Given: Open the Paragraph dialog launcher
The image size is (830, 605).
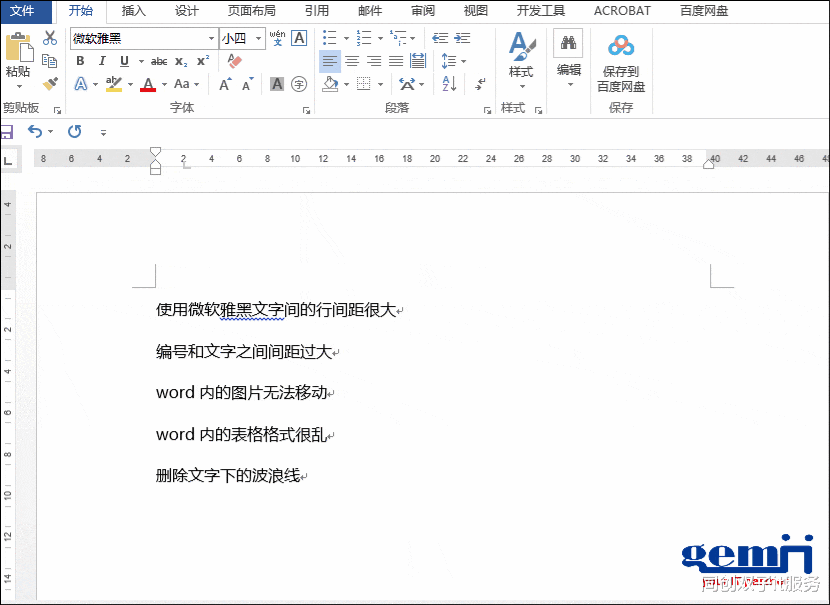Looking at the screenshot, I should point(487,110).
